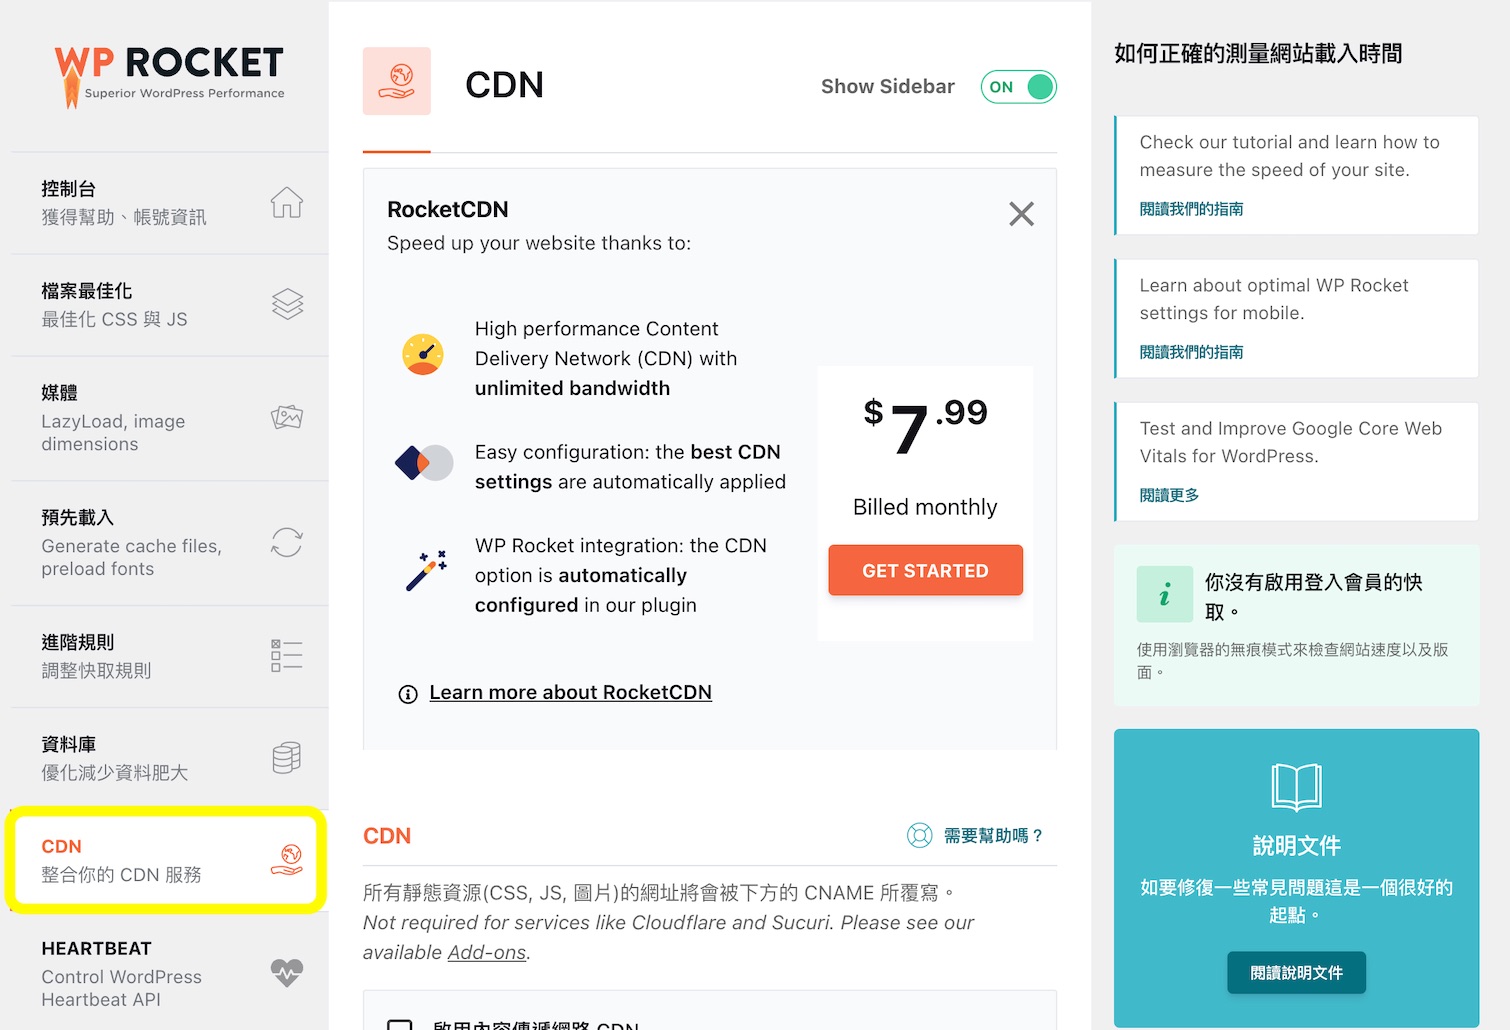
Task: Click the CDN globe icon in page header
Action: point(397,81)
